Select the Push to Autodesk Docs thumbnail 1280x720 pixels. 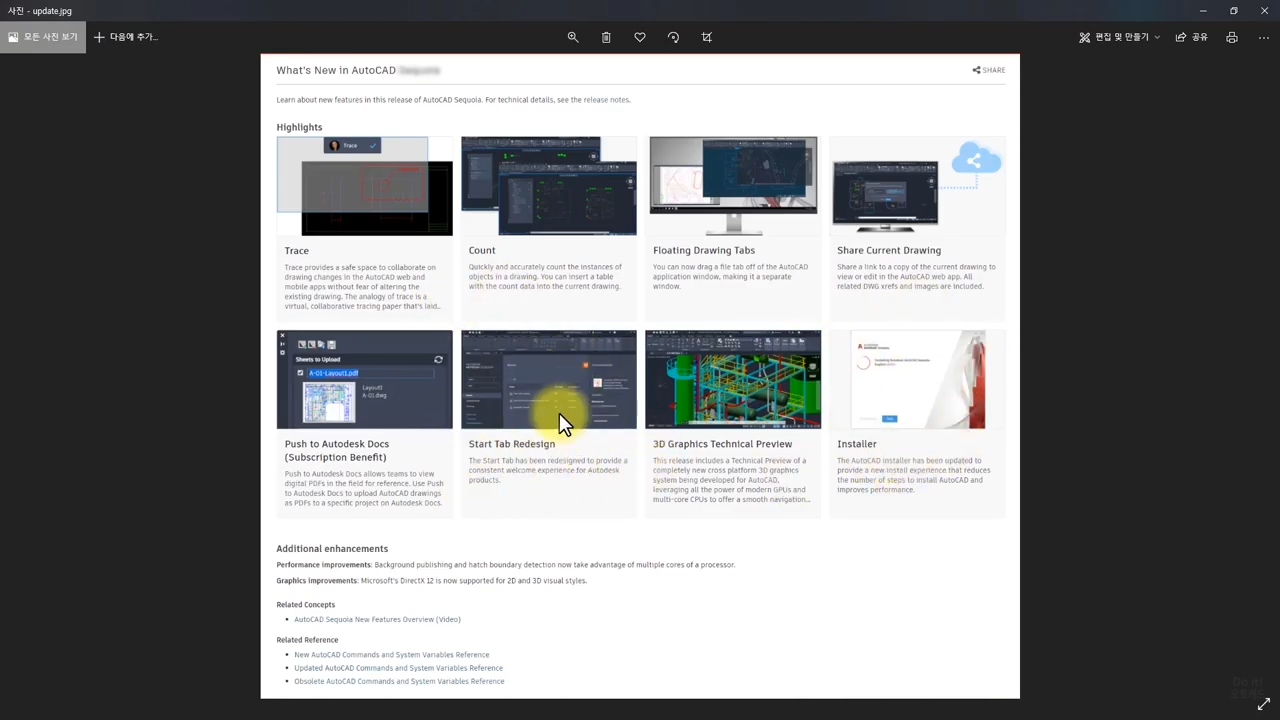tap(364, 379)
